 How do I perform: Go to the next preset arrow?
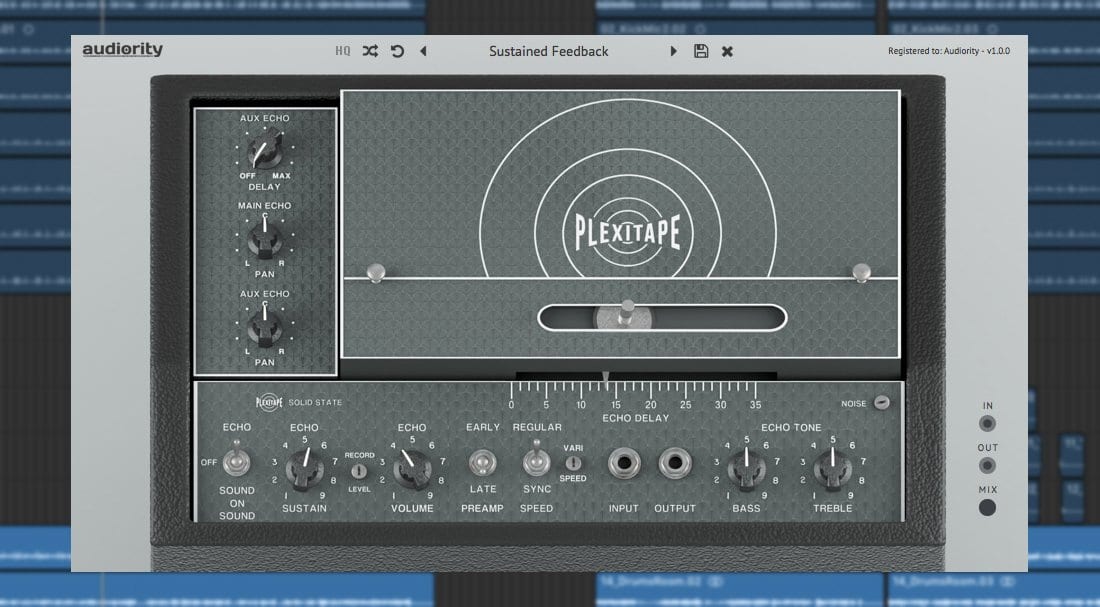click(x=673, y=51)
